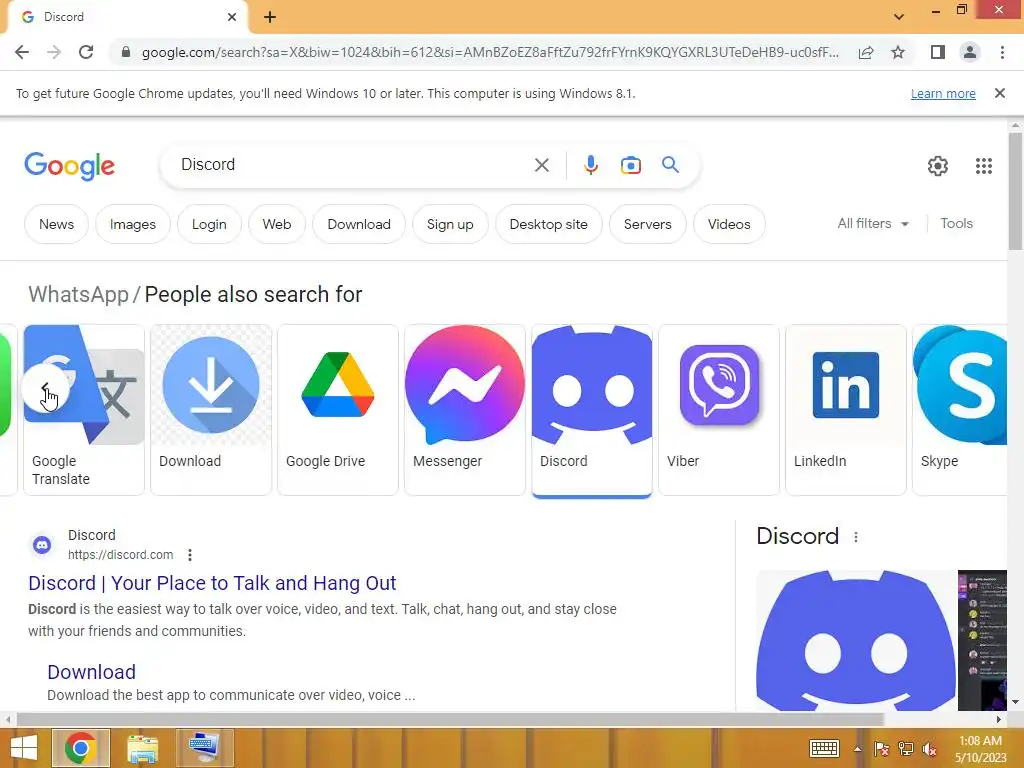
Task: Open Google apps grid icon
Action: (984, 166)
